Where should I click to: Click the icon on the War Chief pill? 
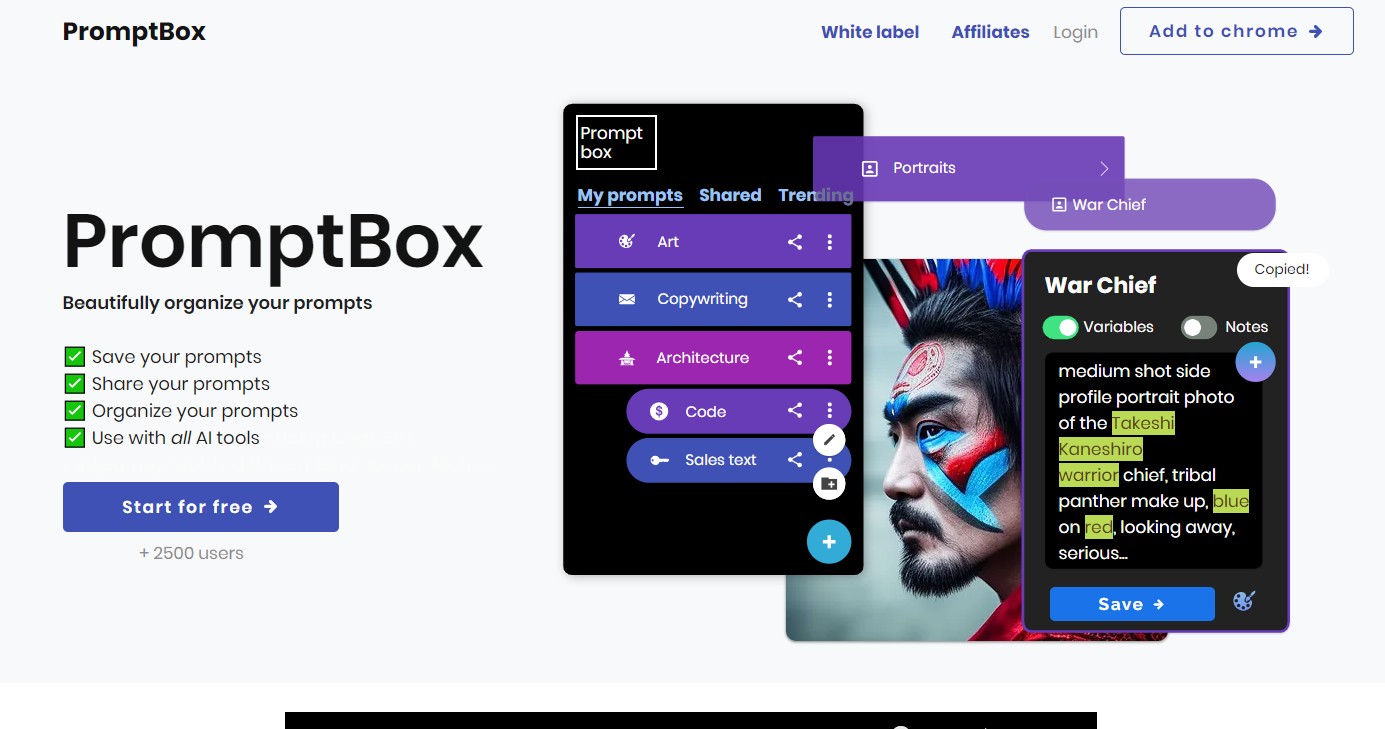1059,204
